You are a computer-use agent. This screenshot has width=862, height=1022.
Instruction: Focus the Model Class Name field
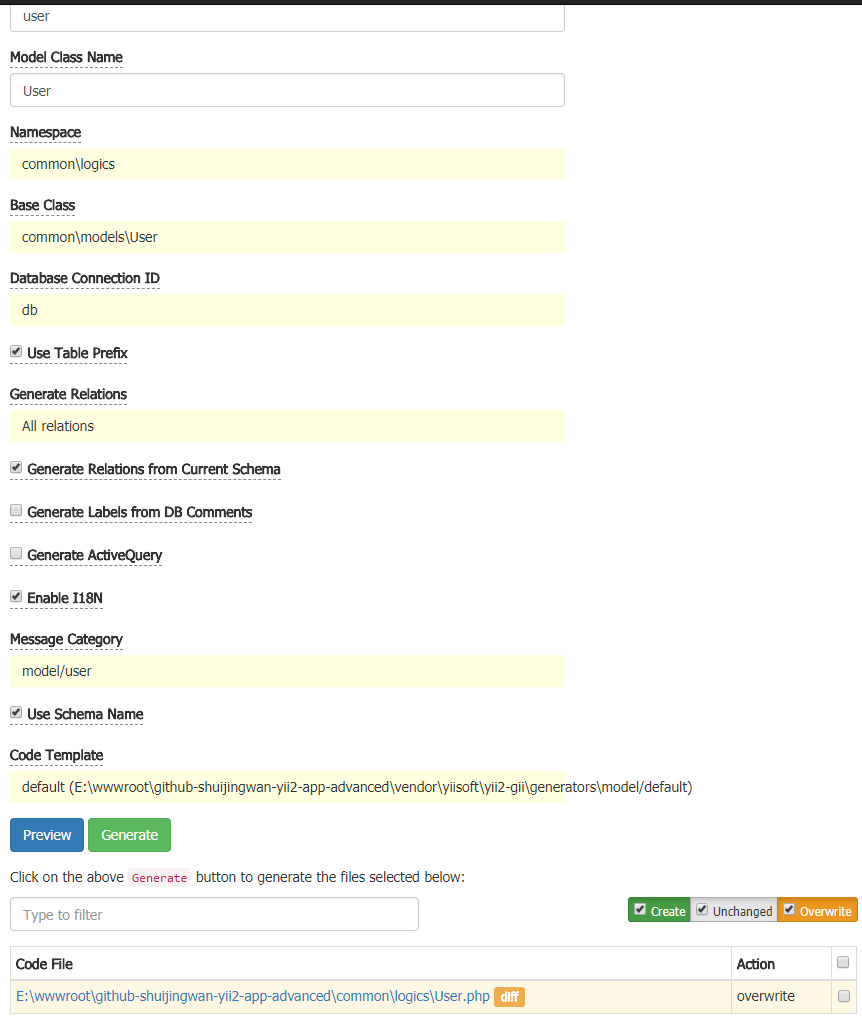287,90
